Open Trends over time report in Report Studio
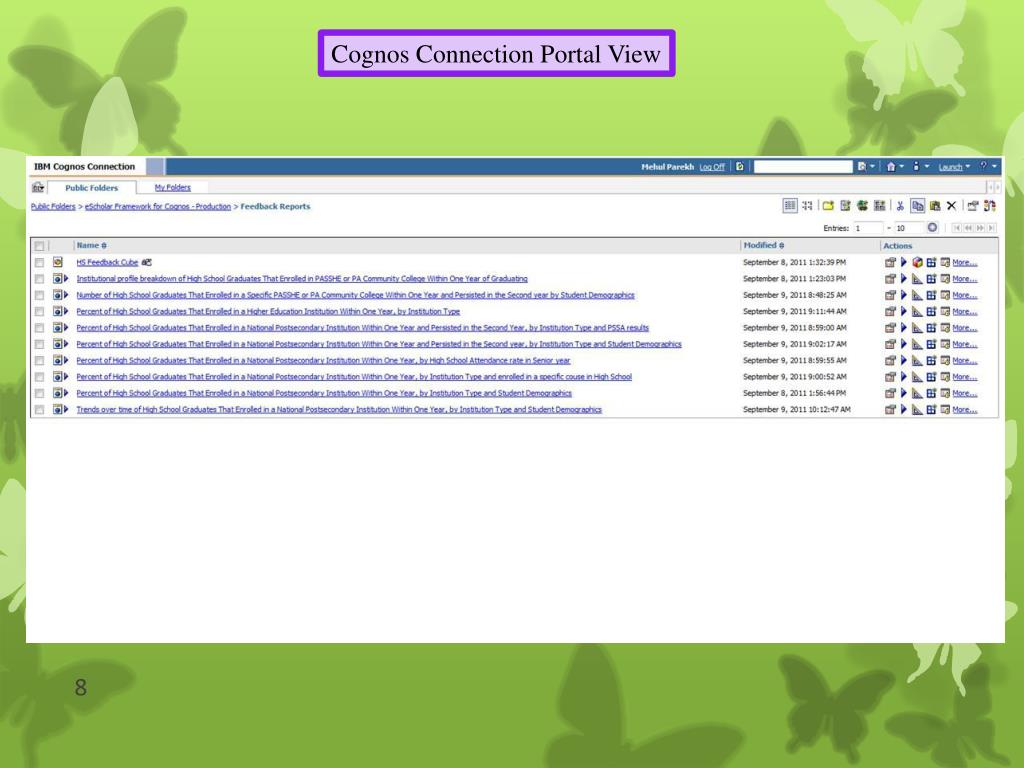The height and width of the screenshot is (768, 1024). point(918,409)
